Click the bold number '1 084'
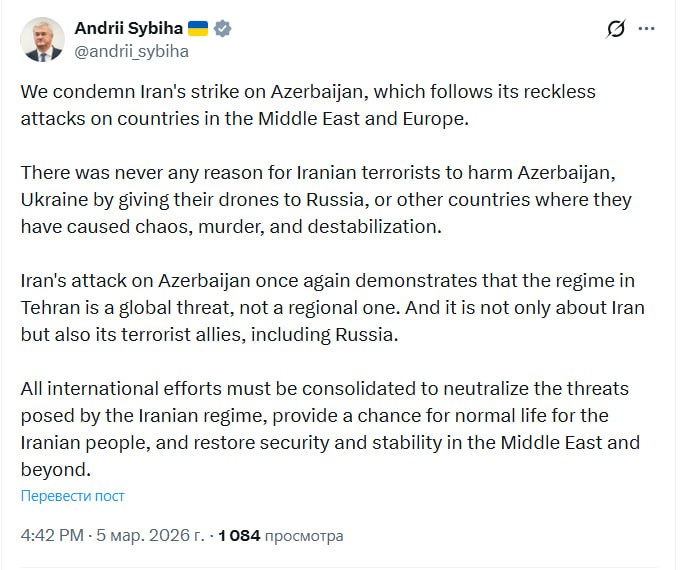The image size is (700, 570). coord(239,535)
